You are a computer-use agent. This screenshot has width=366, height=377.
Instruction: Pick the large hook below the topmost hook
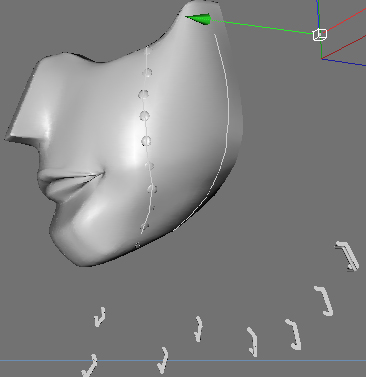point(324,301)
